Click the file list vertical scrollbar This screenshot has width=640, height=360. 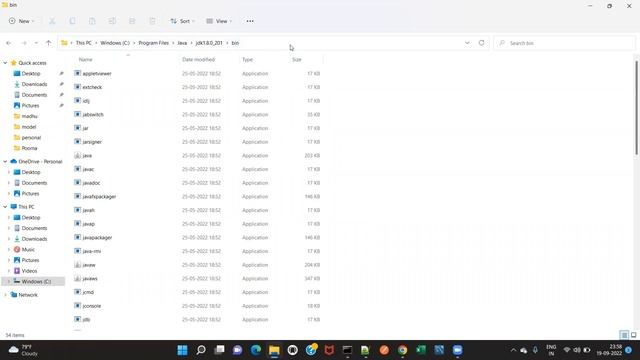click(637, 108)
